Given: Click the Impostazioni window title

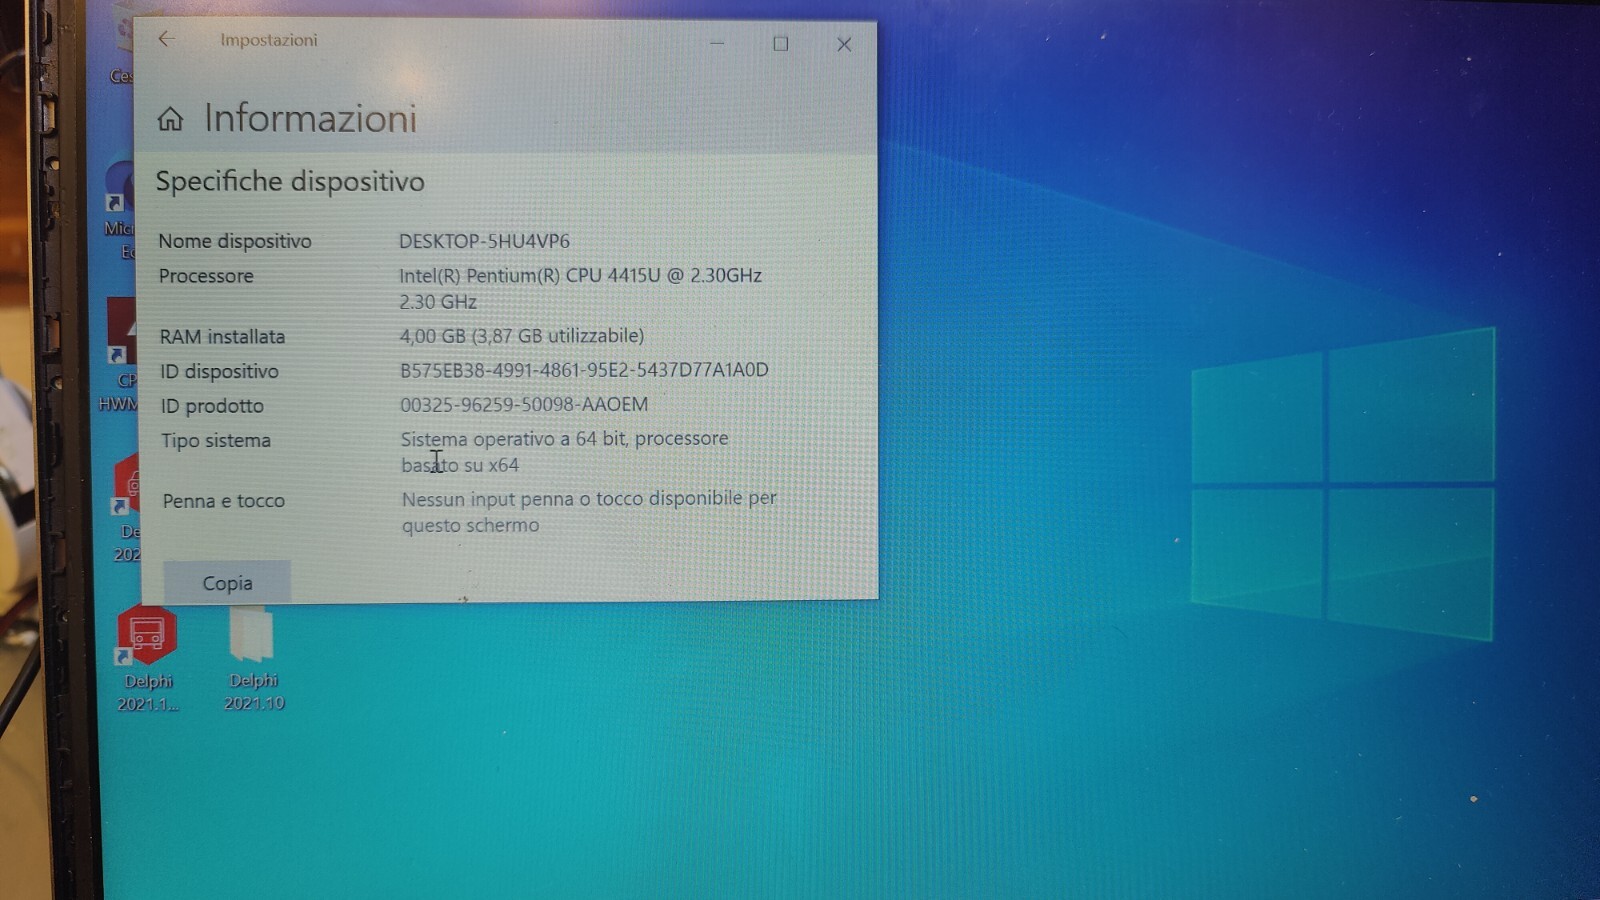Looking at the screenshot, I should click(269, 40).
